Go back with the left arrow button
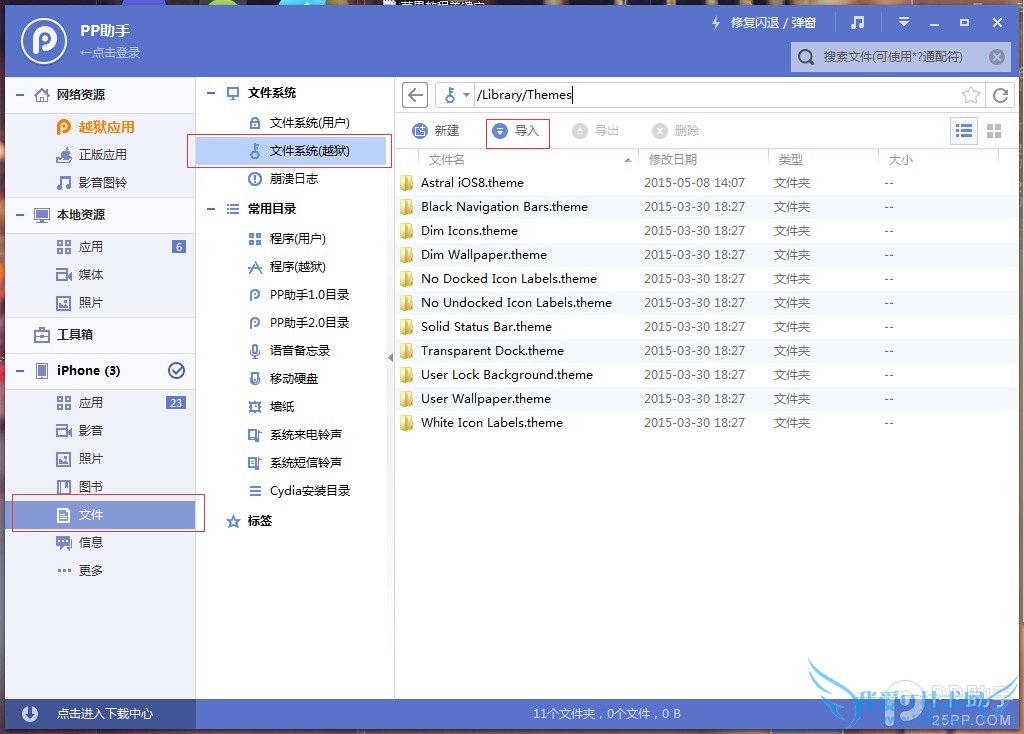 pyautogui.click(x=415, y=95)
